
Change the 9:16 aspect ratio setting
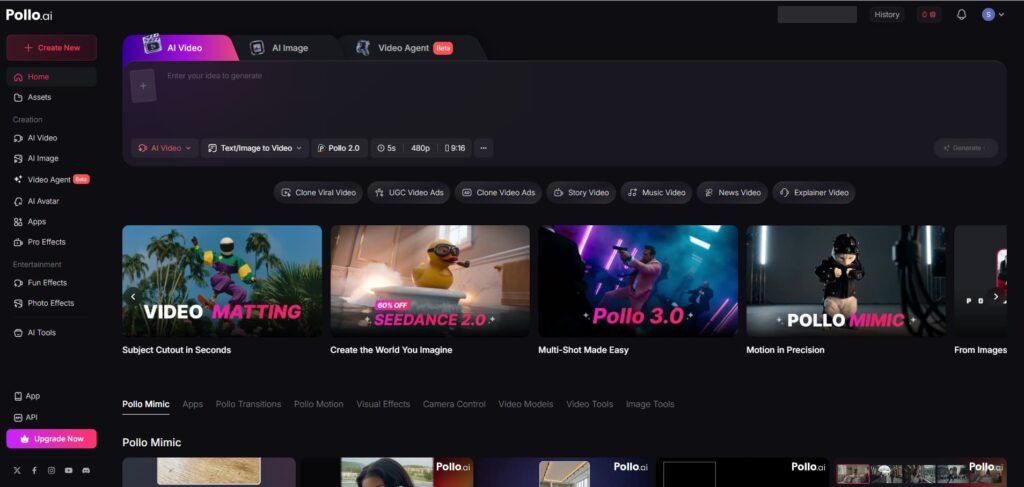pyautogui.click(x=455, y=148)
